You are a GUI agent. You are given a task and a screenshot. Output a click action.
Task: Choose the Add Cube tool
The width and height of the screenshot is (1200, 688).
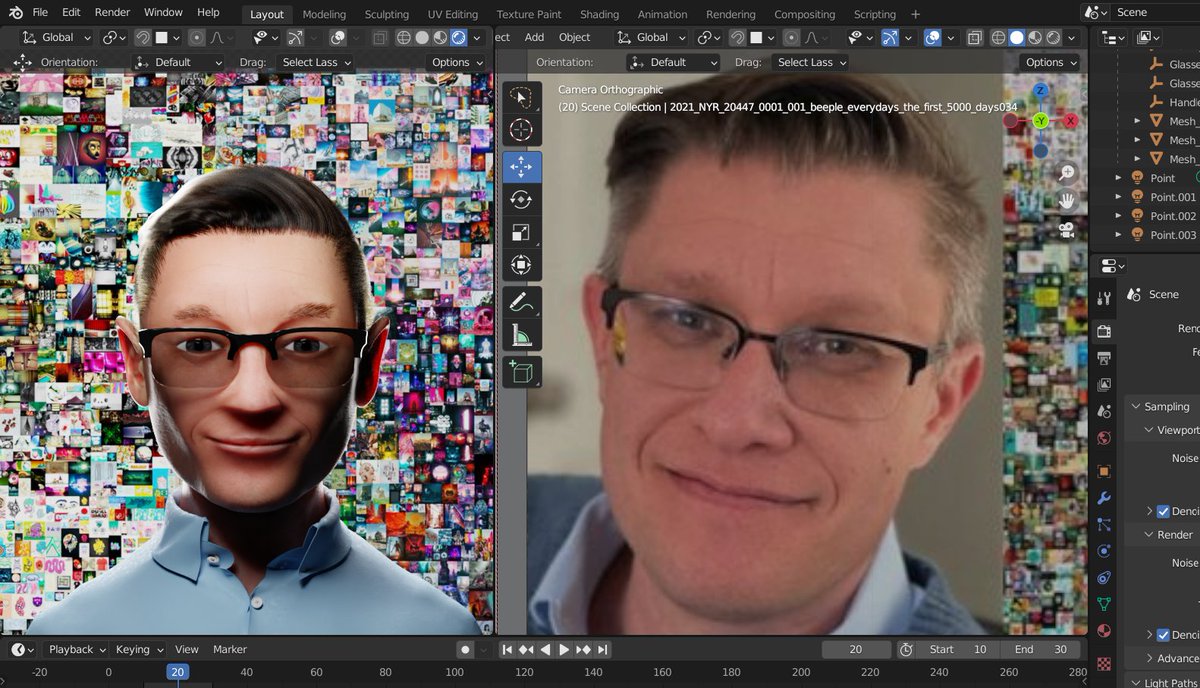pos(521,372)
